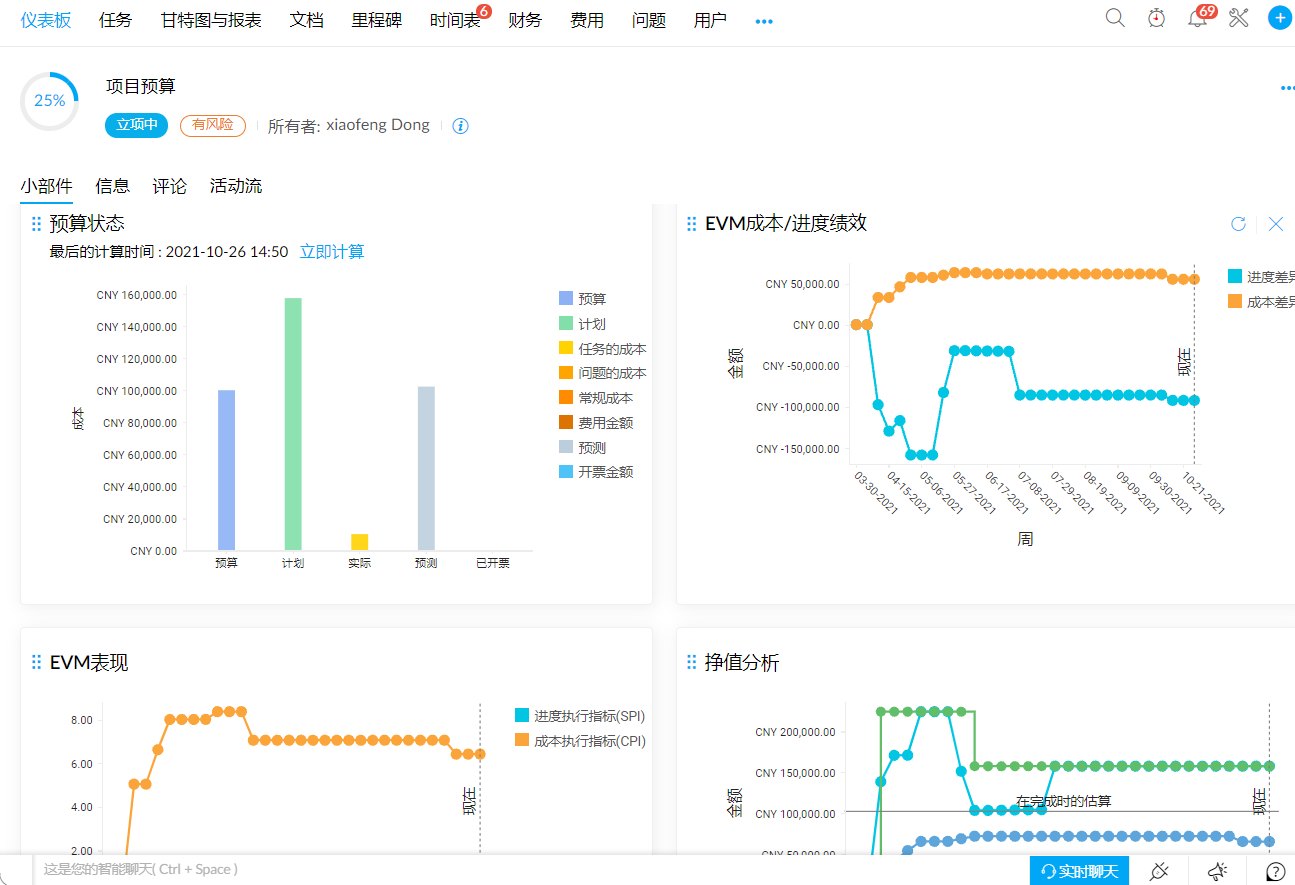Expand the ... overflow navigation menu
Screen dimensions: 1295x885
point(764,19)
